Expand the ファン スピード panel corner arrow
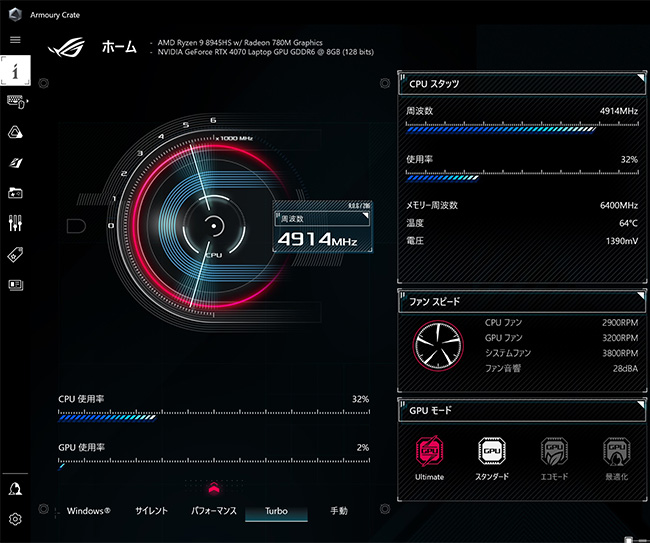This screenshot has width=650, height=543. (x=641, y=295)
